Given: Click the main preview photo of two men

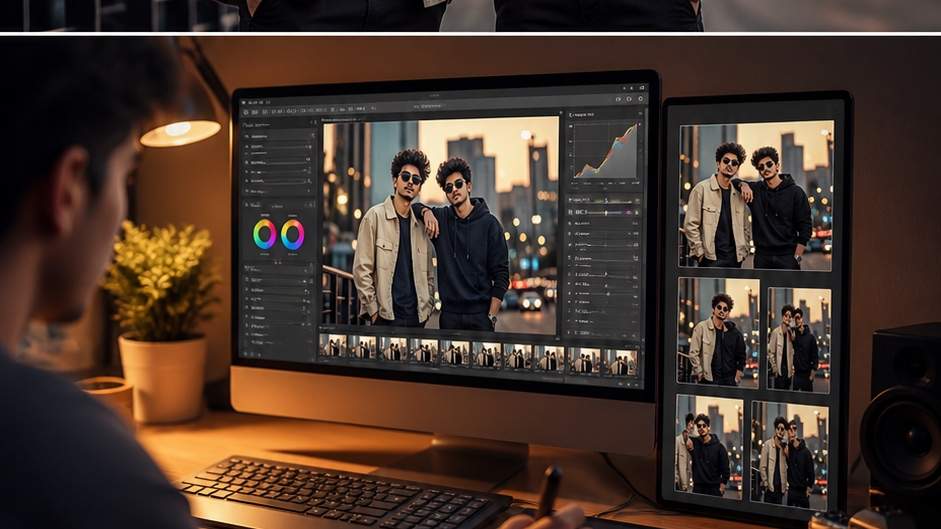Looking at the screenshot, I should click(441, 225).
